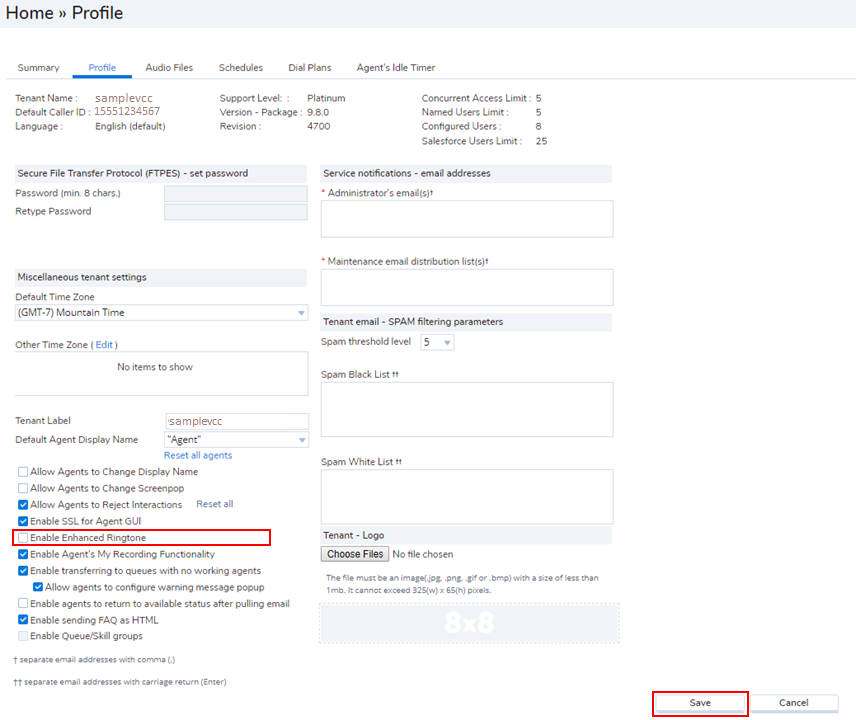Click the Cancel button
This screenshot has width=856, height=720.
click(794, 703)
